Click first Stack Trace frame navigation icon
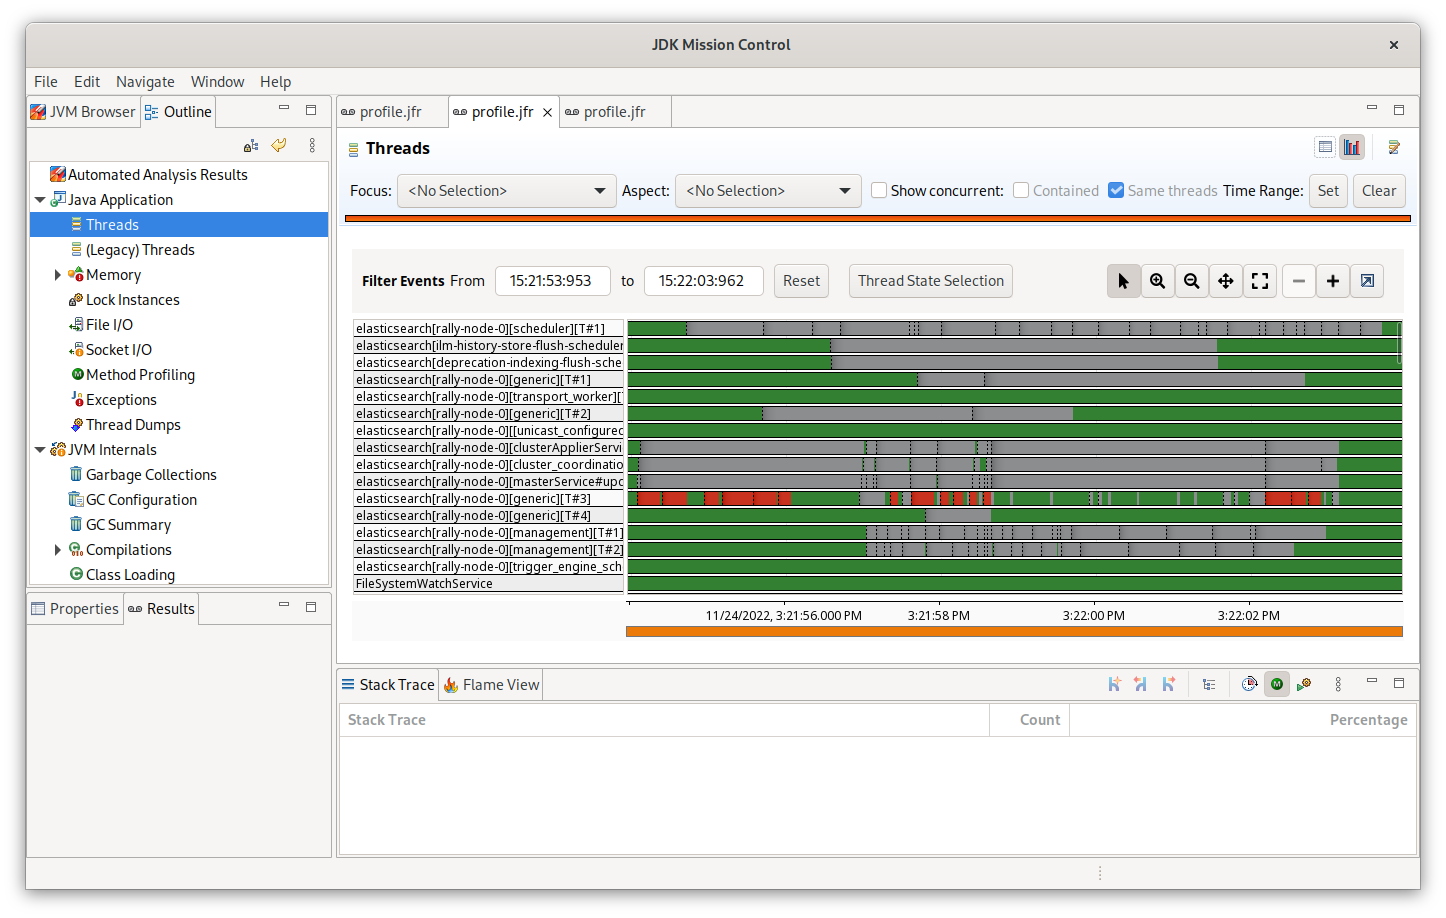 tap(1114, 684)
